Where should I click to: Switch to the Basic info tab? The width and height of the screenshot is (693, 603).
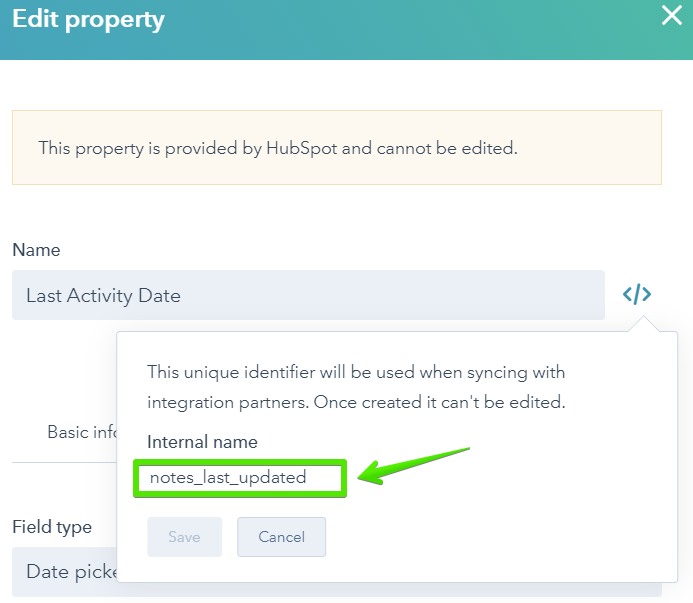82,432
